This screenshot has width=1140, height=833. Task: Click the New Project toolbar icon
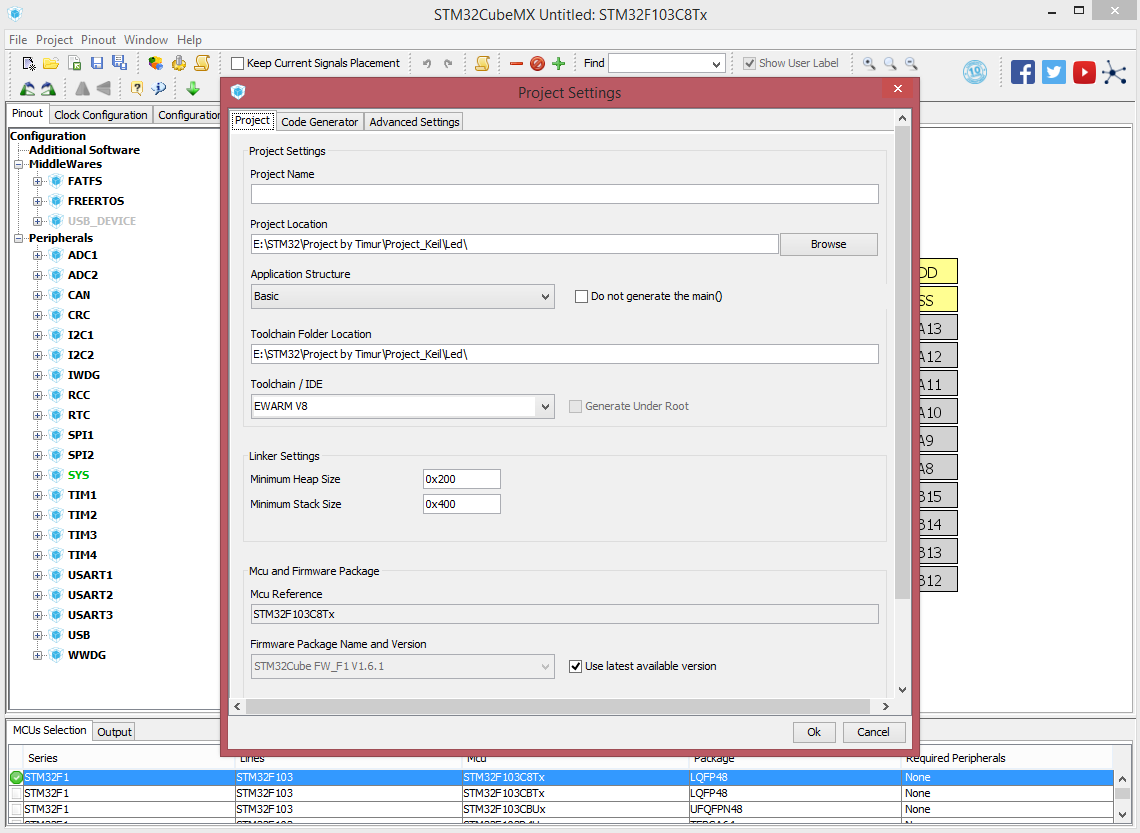(28, 63)
